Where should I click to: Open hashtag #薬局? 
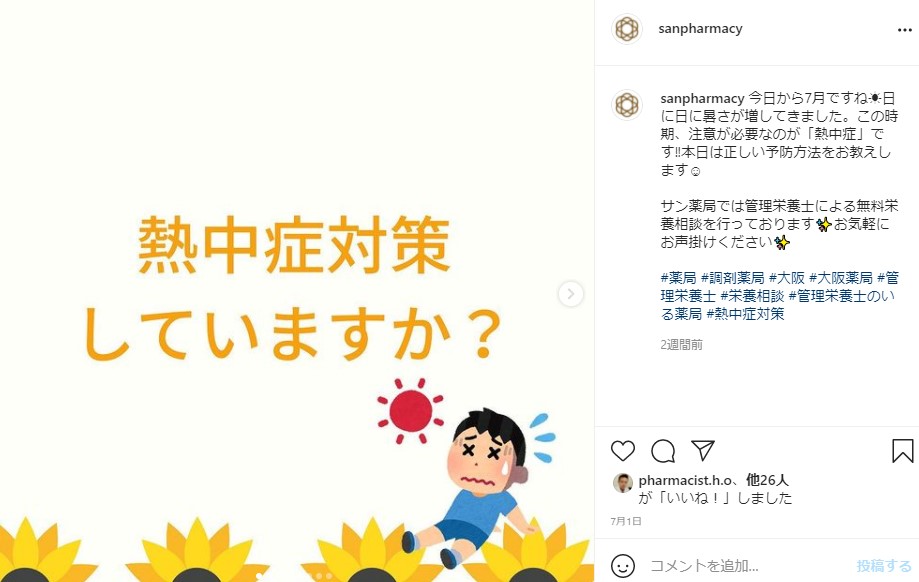point(678,277)
